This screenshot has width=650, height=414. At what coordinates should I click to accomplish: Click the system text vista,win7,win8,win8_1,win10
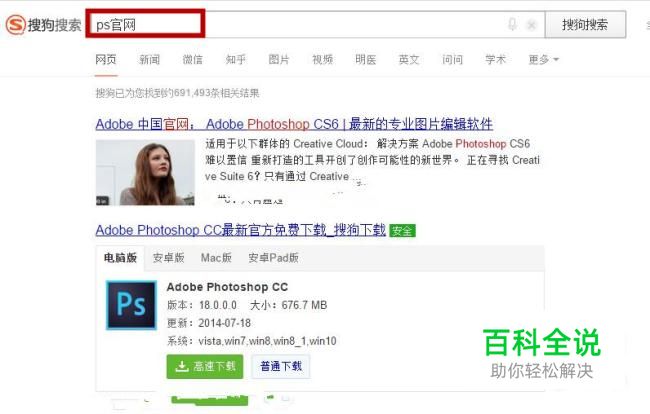[x=267, y=341]
